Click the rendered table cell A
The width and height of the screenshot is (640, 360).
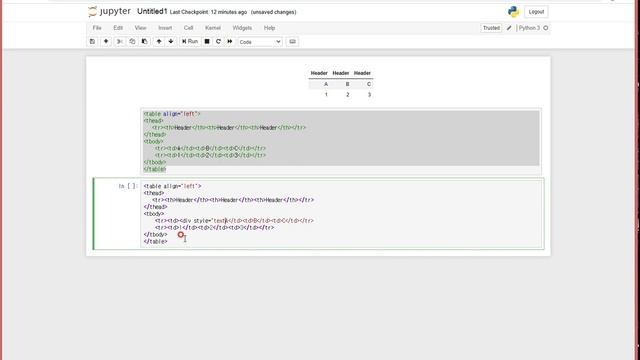pyautogui.click(x=326, y=84)
